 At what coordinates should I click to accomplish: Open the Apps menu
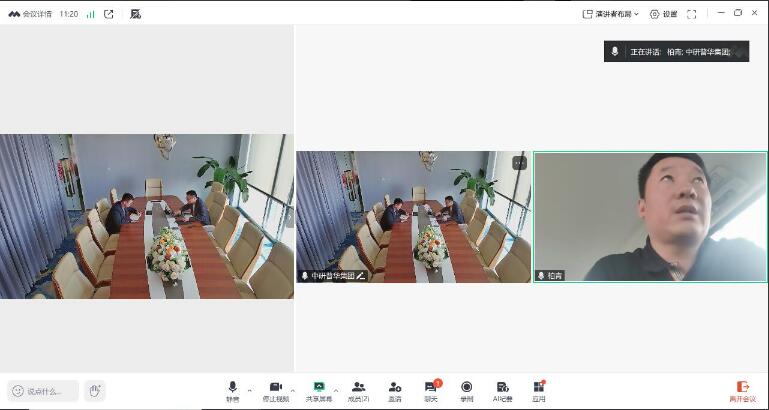click(x=538, y=388)
